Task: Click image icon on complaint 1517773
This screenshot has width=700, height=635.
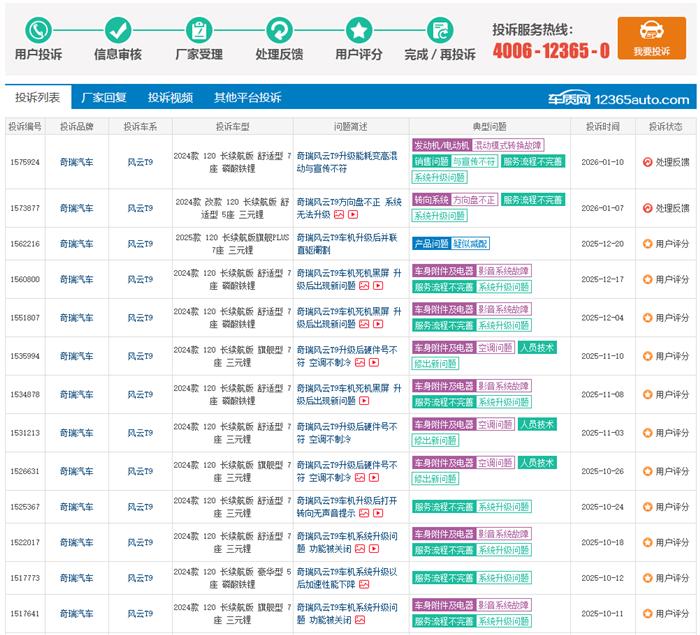Action: (363, 584)
